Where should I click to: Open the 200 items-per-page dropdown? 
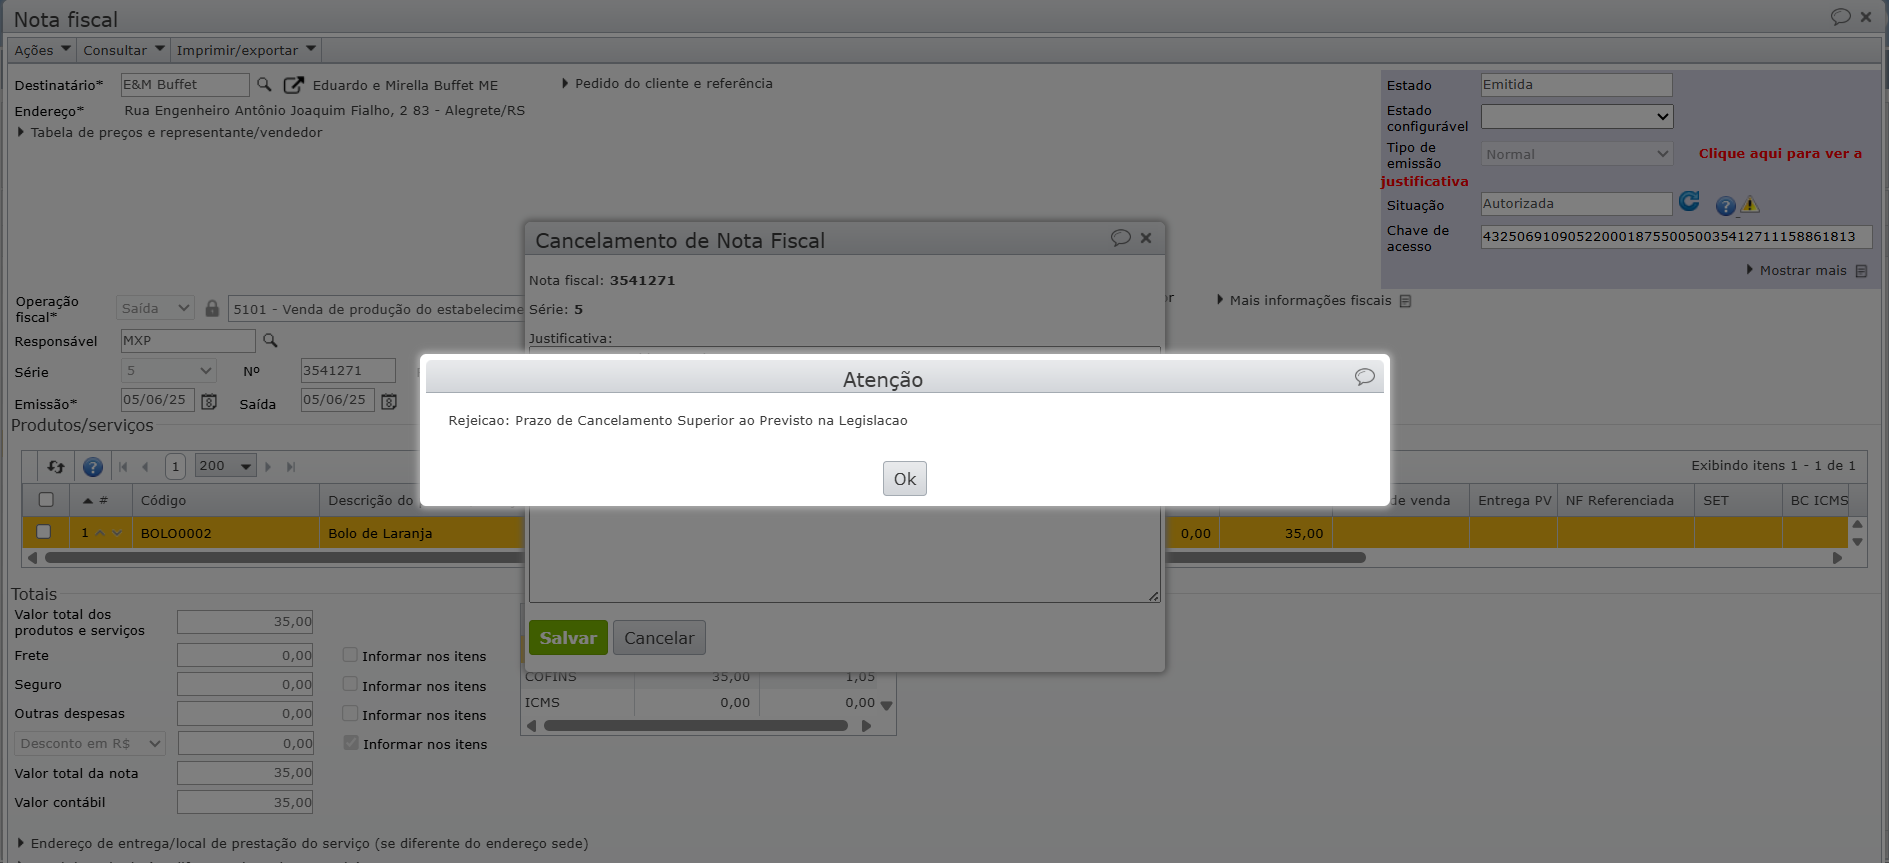click(226, 466)
